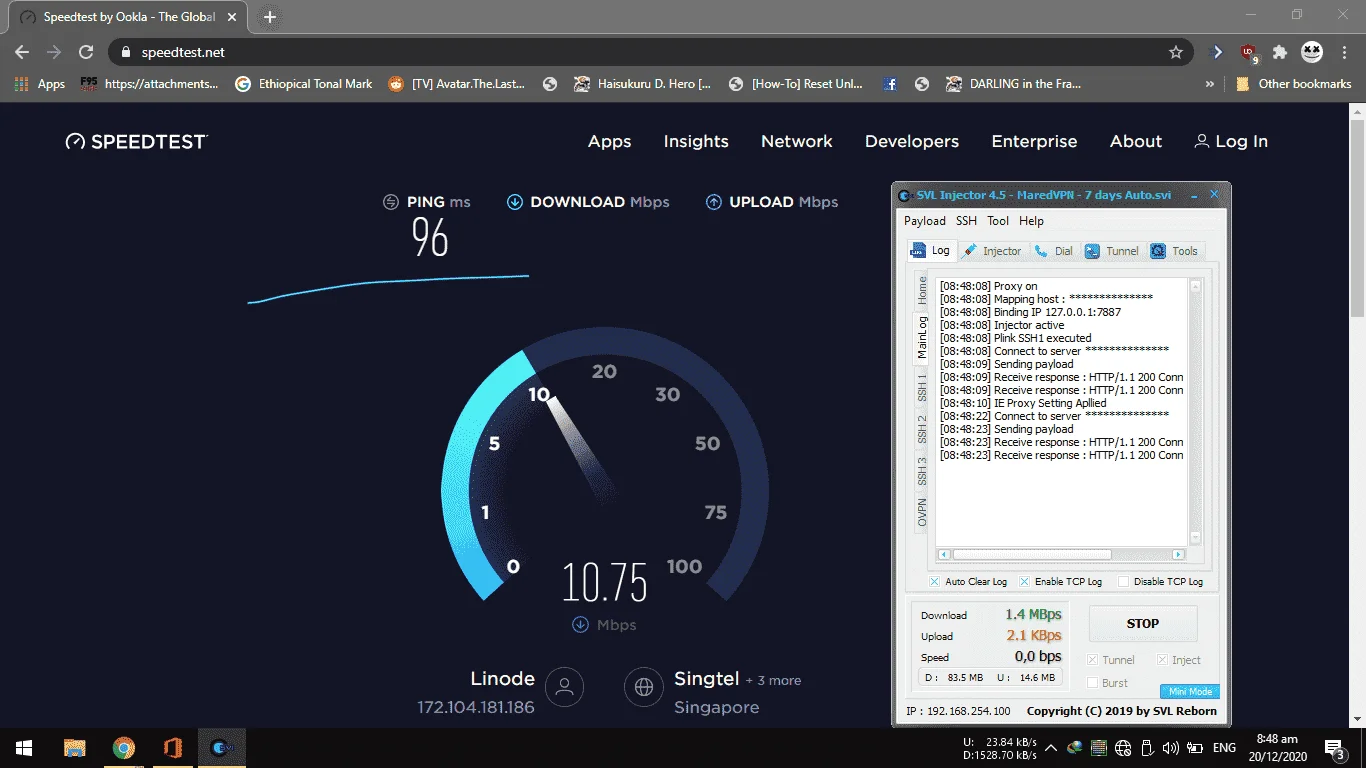Toggle the Tunnel checkbox
Viewport: 1366px width, 768px height.
coord(1093,660)
